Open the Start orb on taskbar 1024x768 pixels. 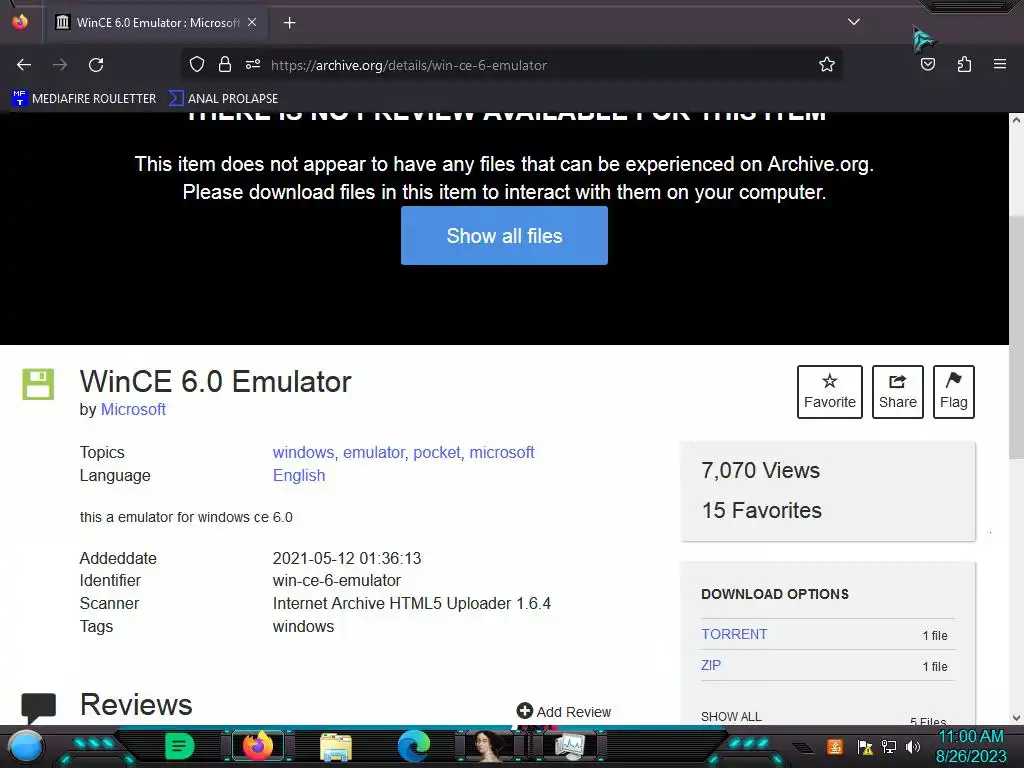click(x=26, y=746)
